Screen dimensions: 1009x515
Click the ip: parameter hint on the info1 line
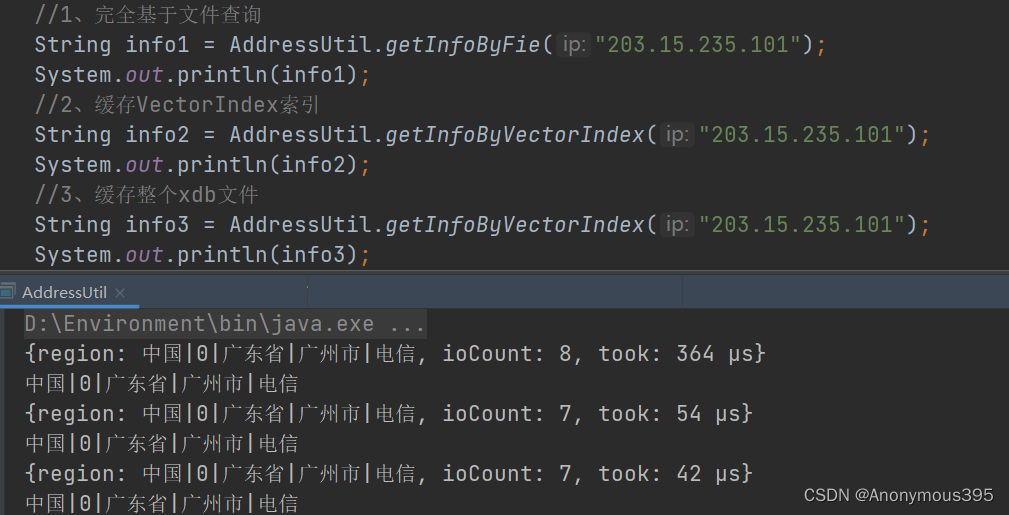point(573,44)
